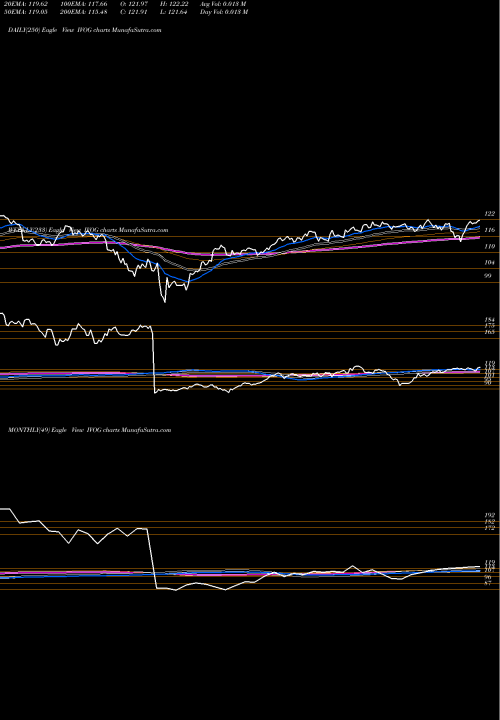Viewport: 500px width, 720px height.
Task: Click the 182 price label on monthly axis
Action: 490,522
